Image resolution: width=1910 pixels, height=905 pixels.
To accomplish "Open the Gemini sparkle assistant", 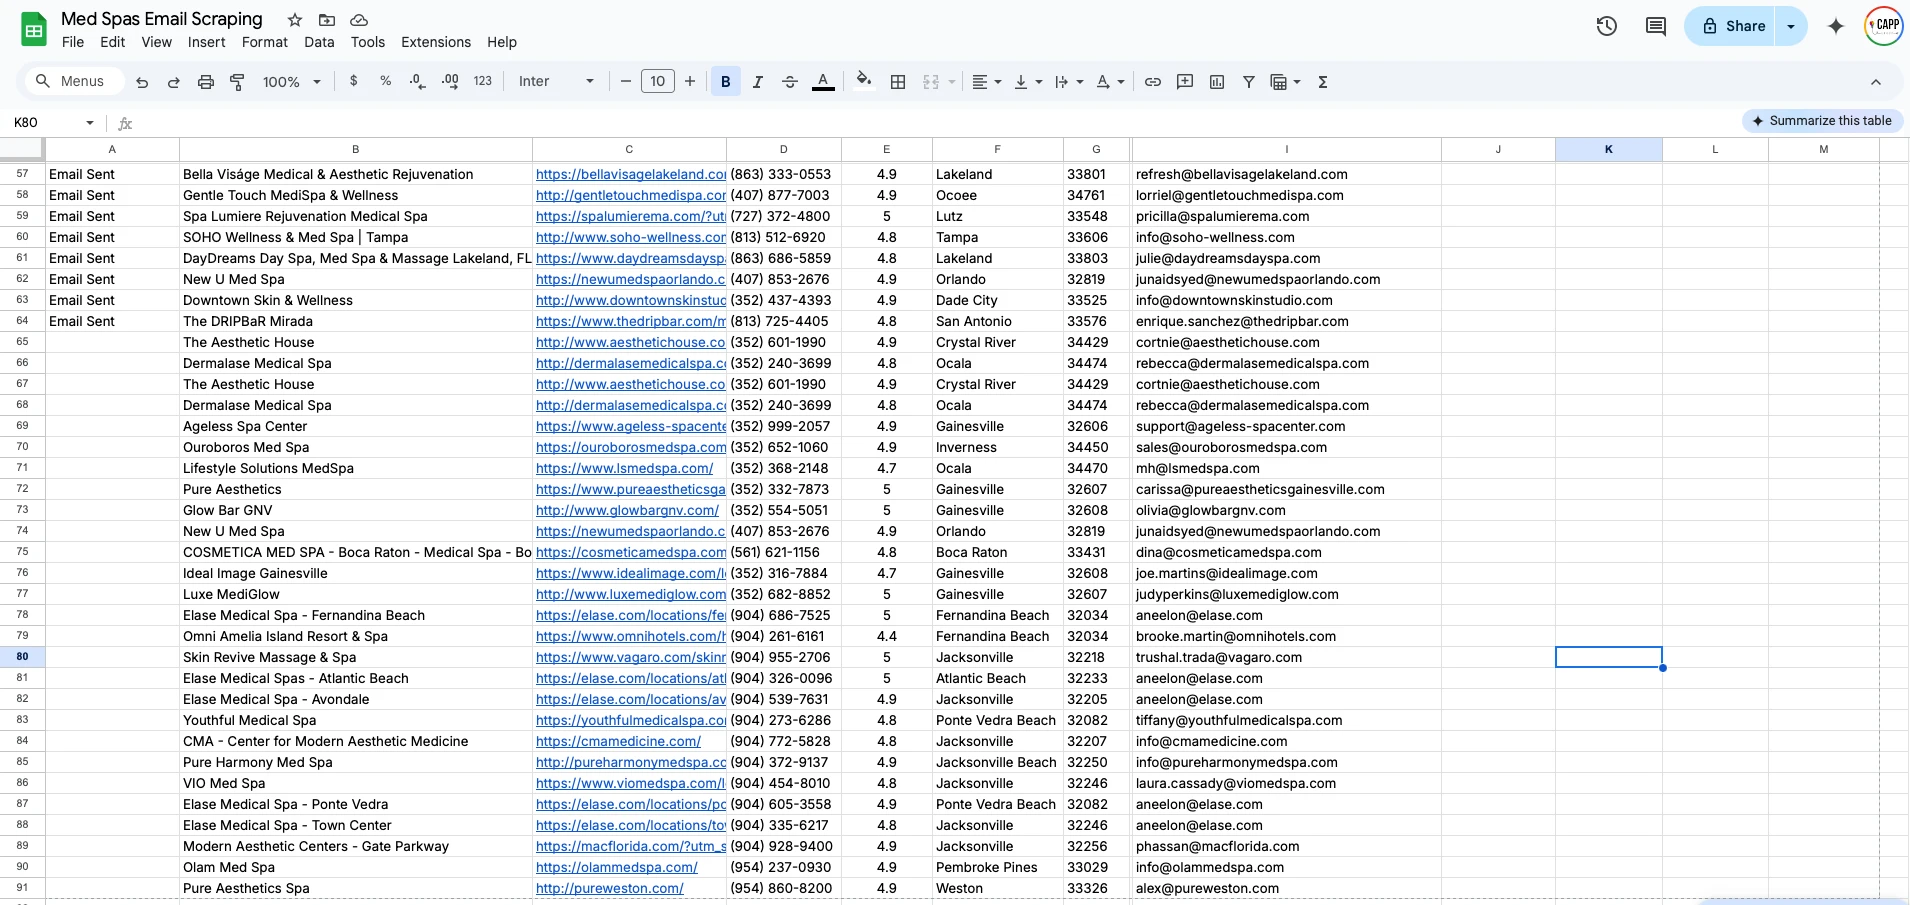I will pos(1836,26).
